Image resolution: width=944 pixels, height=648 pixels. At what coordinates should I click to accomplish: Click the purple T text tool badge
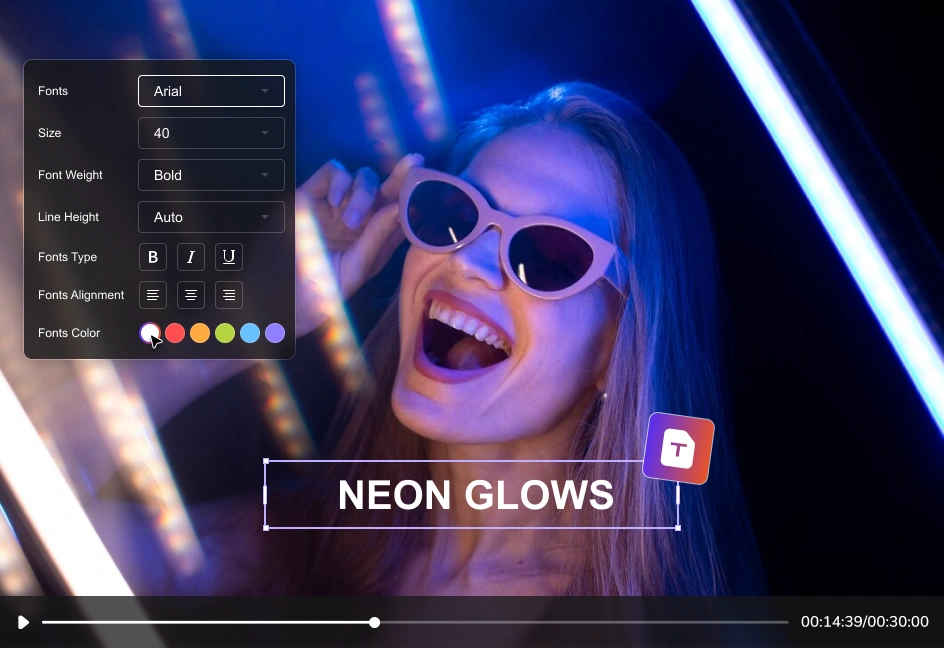click(678, 449)
